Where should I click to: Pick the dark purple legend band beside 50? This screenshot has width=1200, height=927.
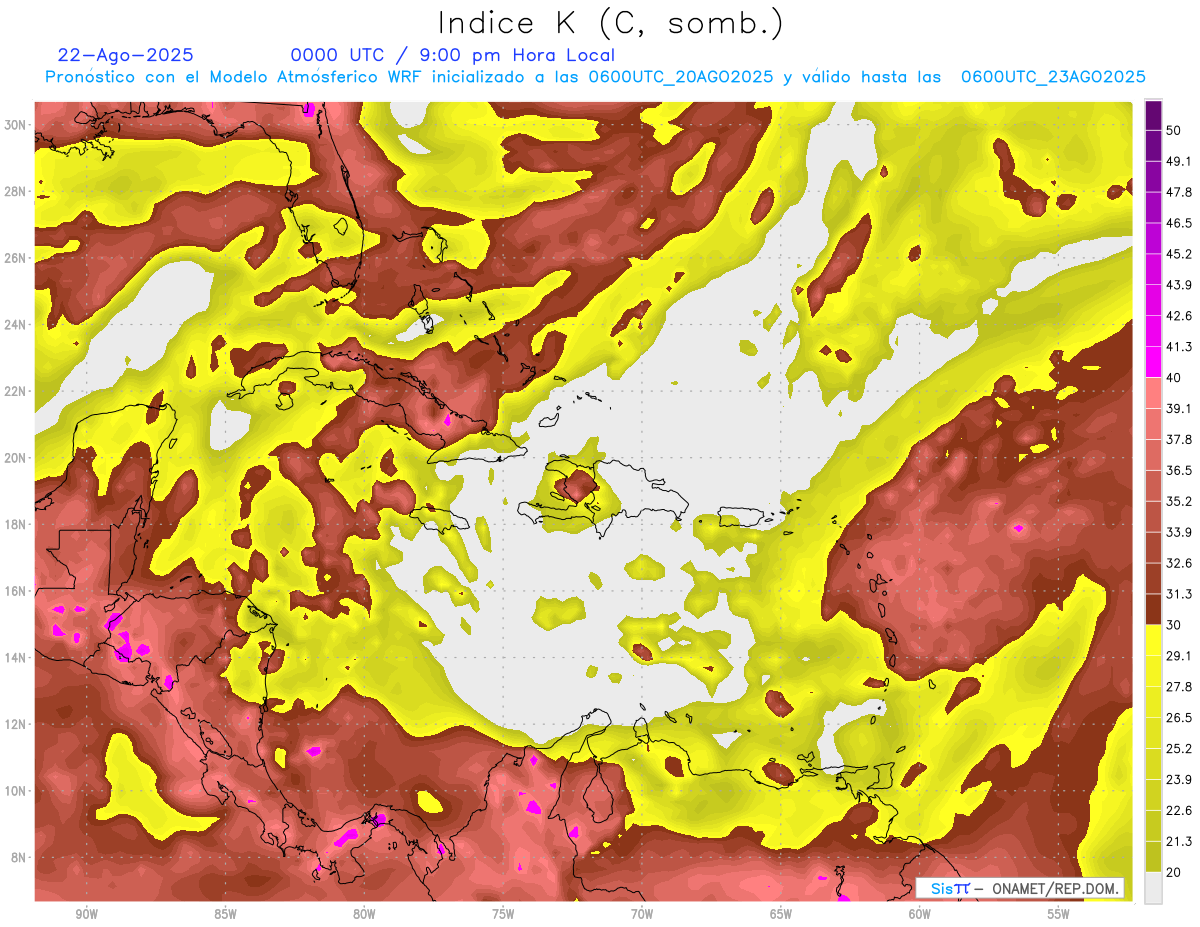coord(1153,116)
